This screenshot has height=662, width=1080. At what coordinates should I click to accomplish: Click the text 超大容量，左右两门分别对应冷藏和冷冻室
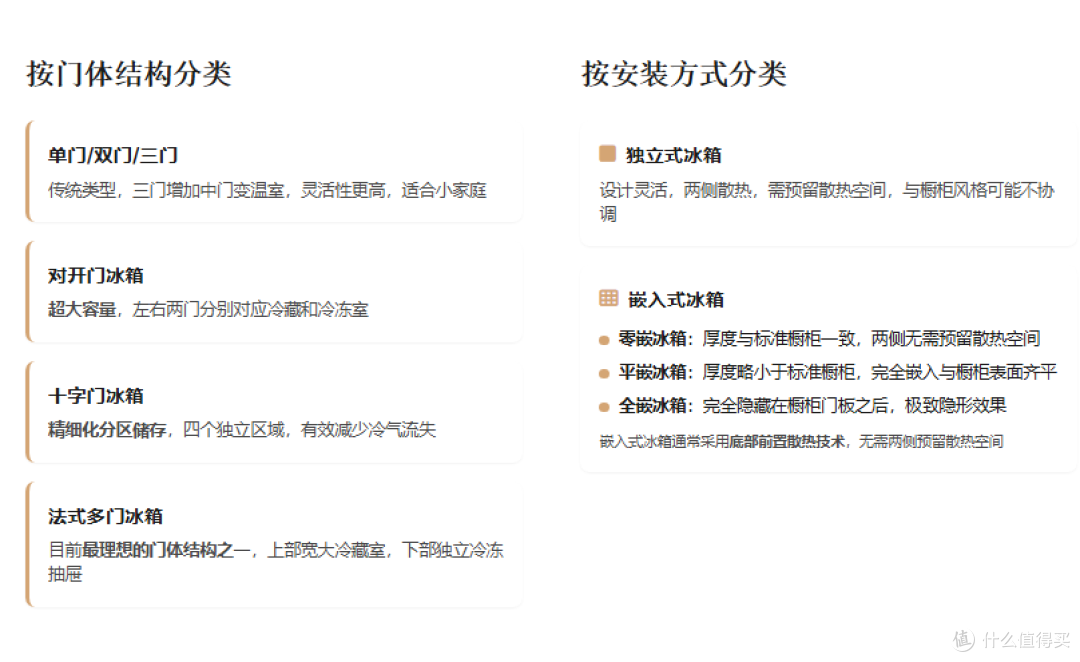208,309
